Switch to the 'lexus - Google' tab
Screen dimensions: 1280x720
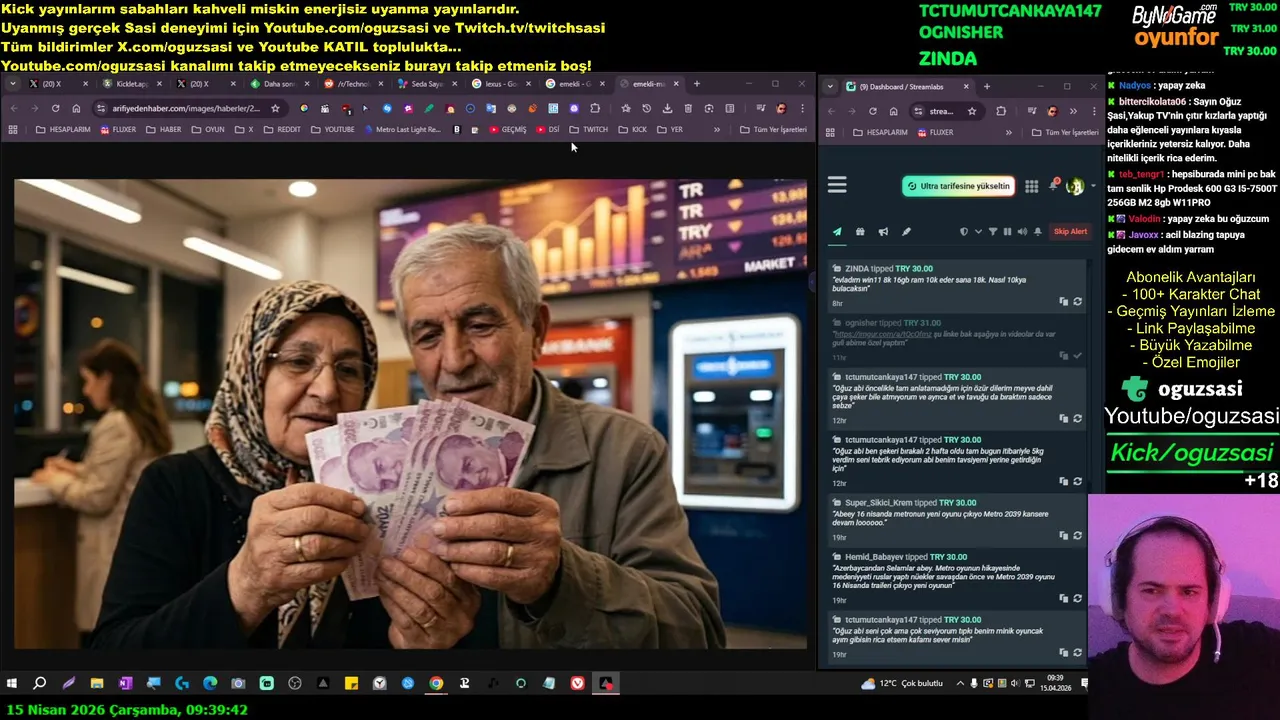point(500,84)
